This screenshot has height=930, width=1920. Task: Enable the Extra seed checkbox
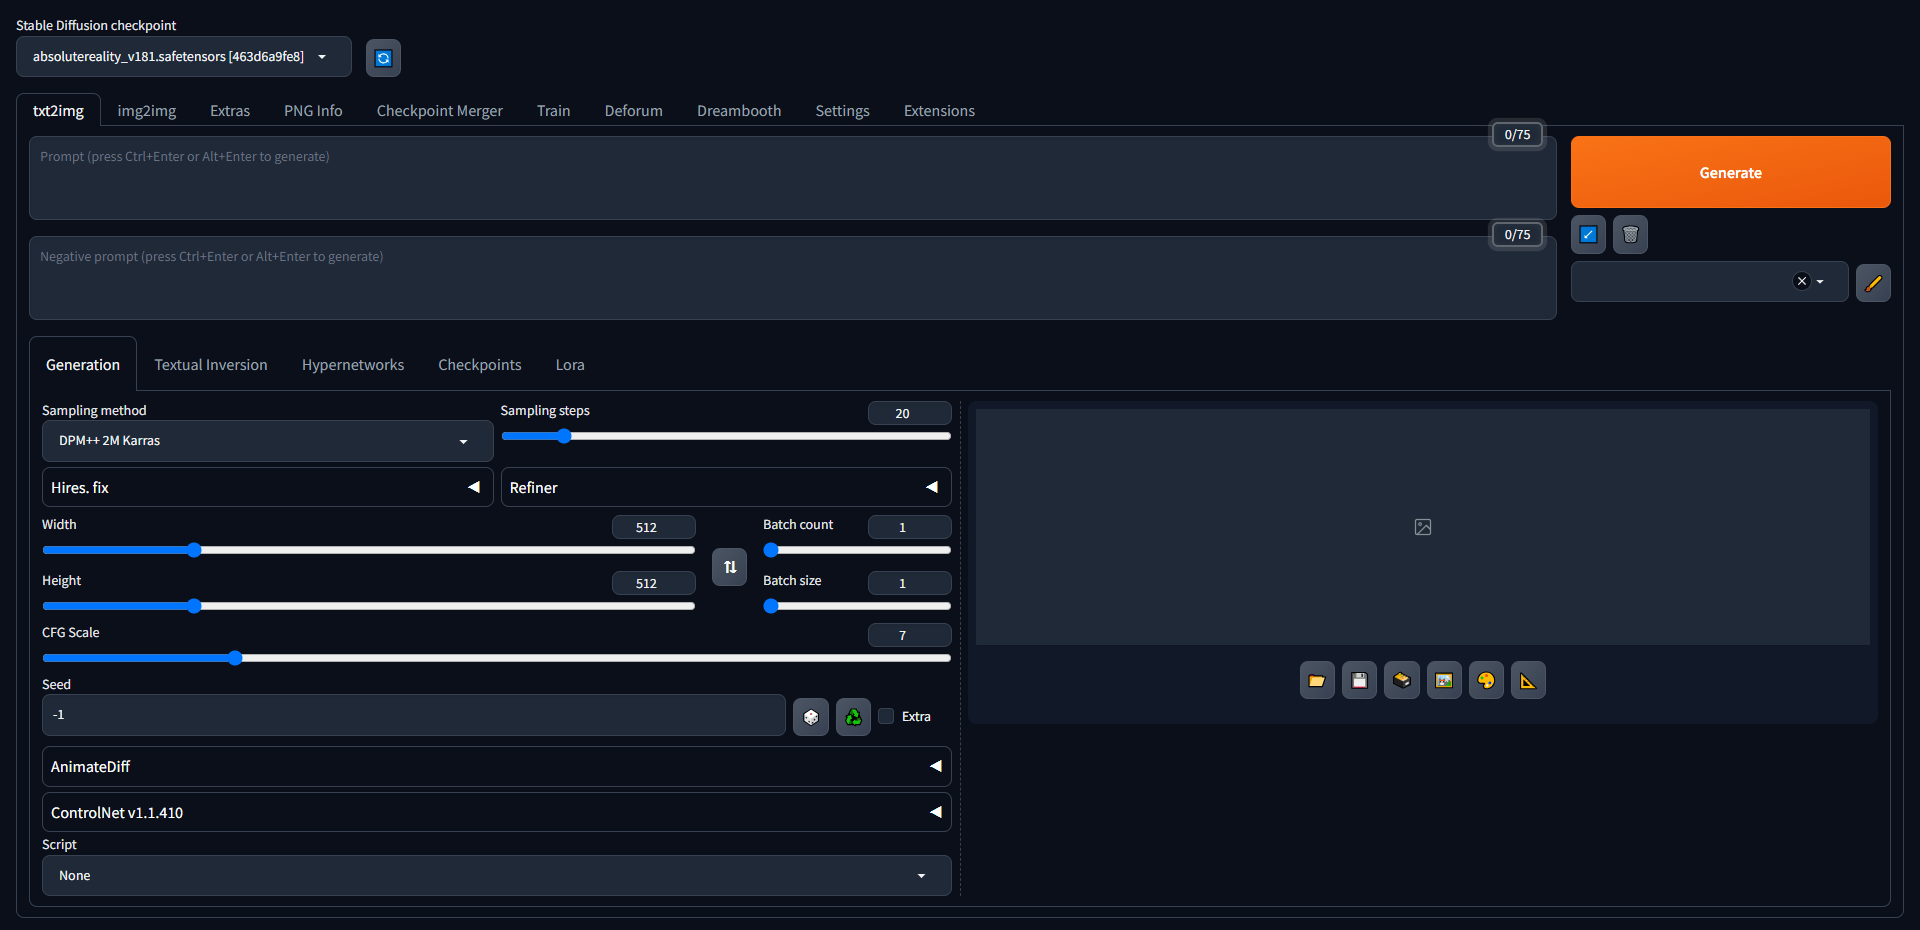[886, 716]
